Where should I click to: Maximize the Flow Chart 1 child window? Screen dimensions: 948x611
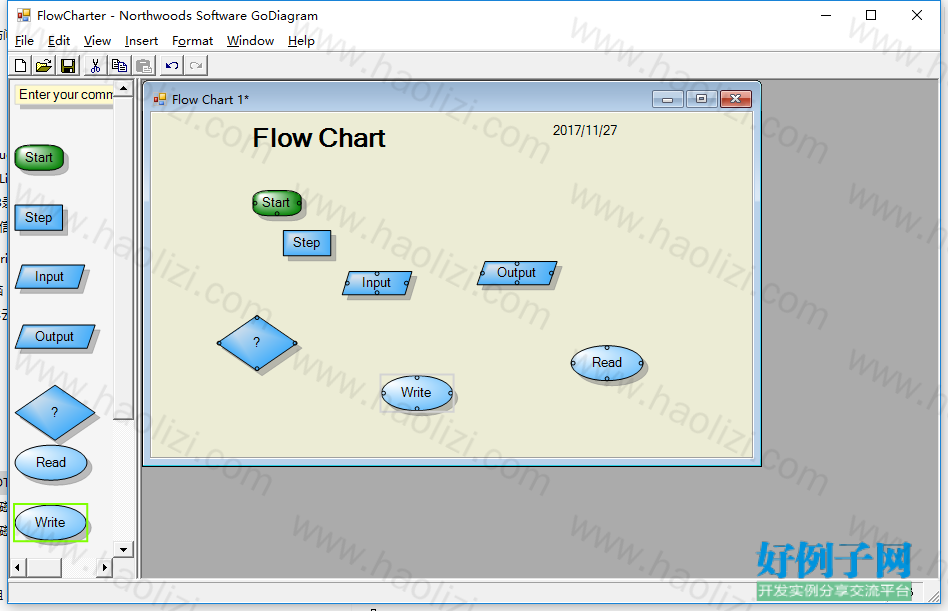point(701,99)
